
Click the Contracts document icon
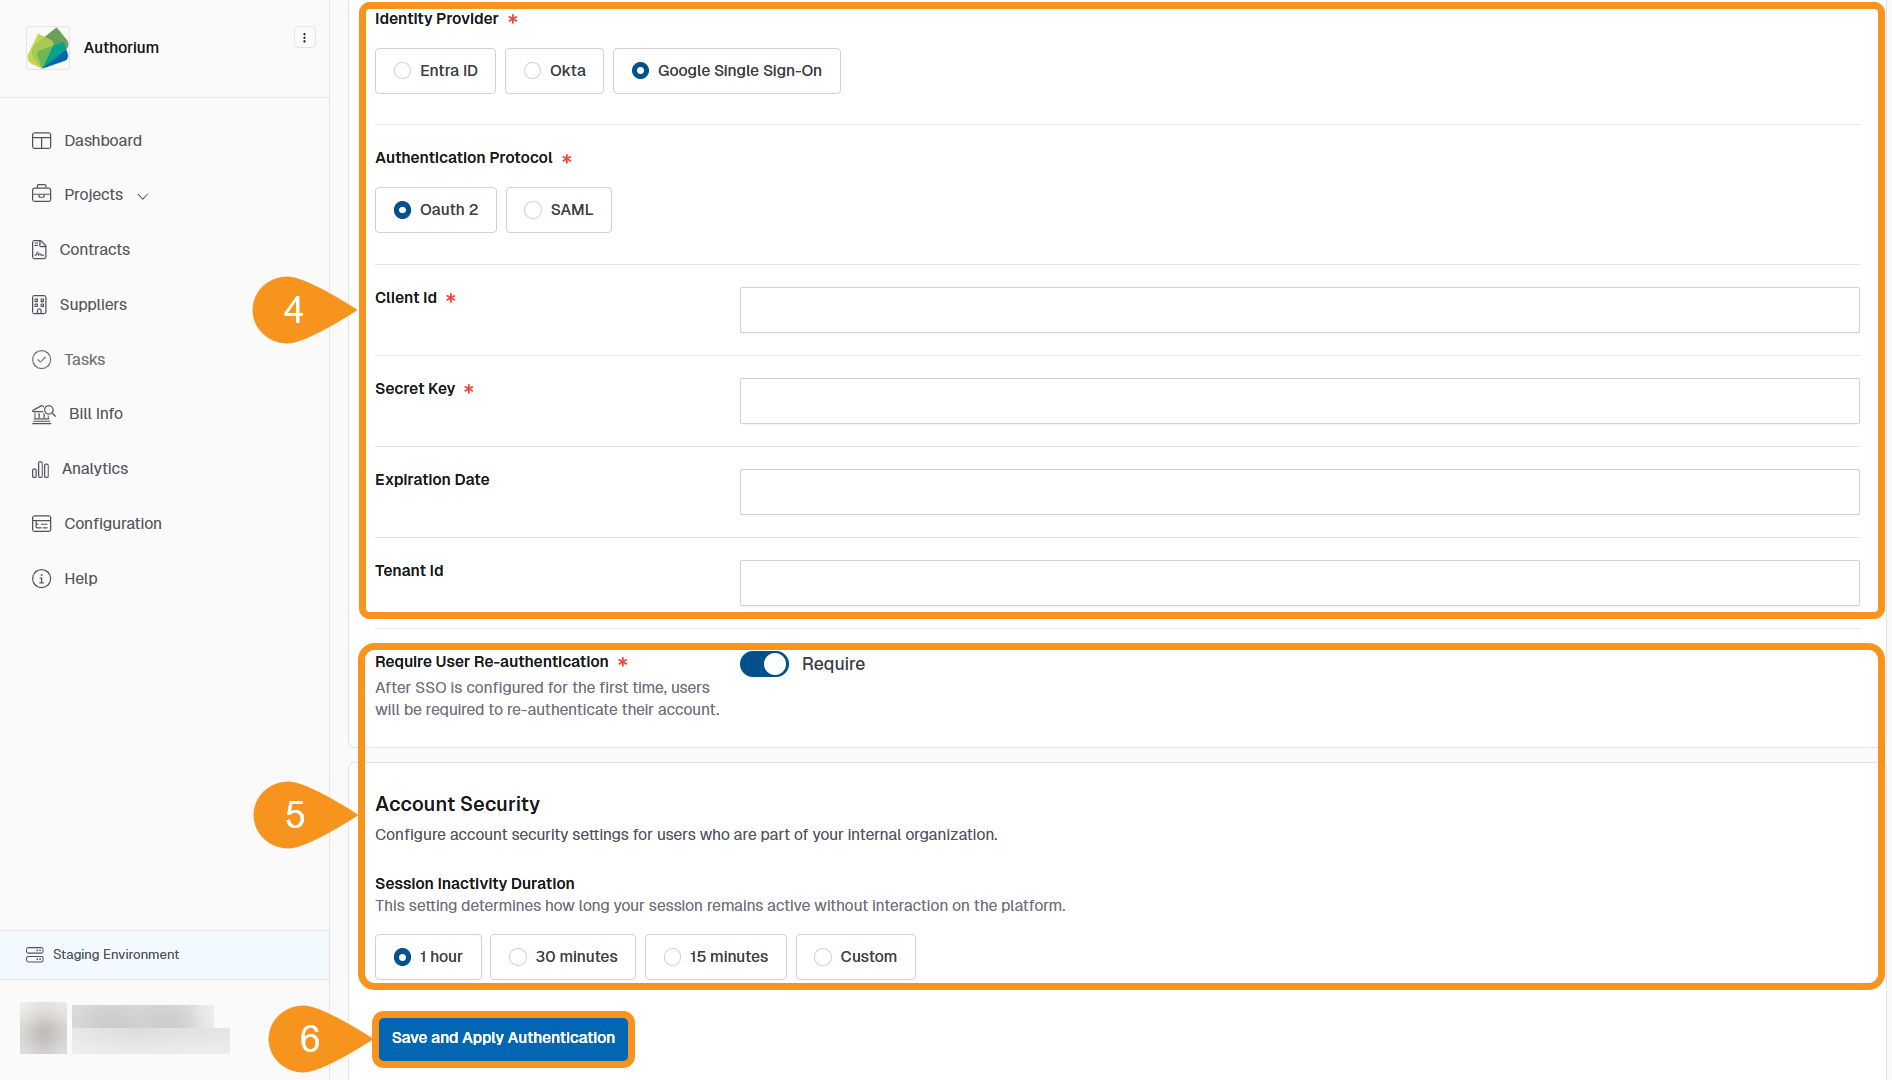39,250
